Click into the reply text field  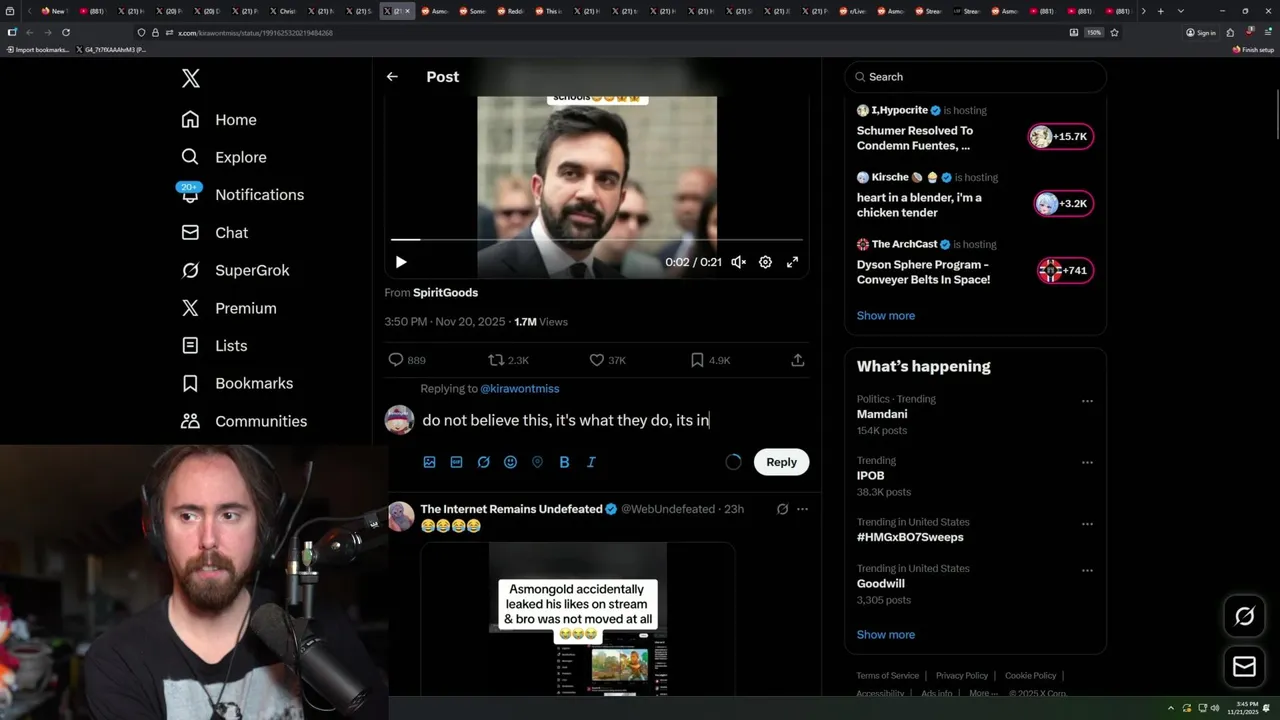[614, 420]
